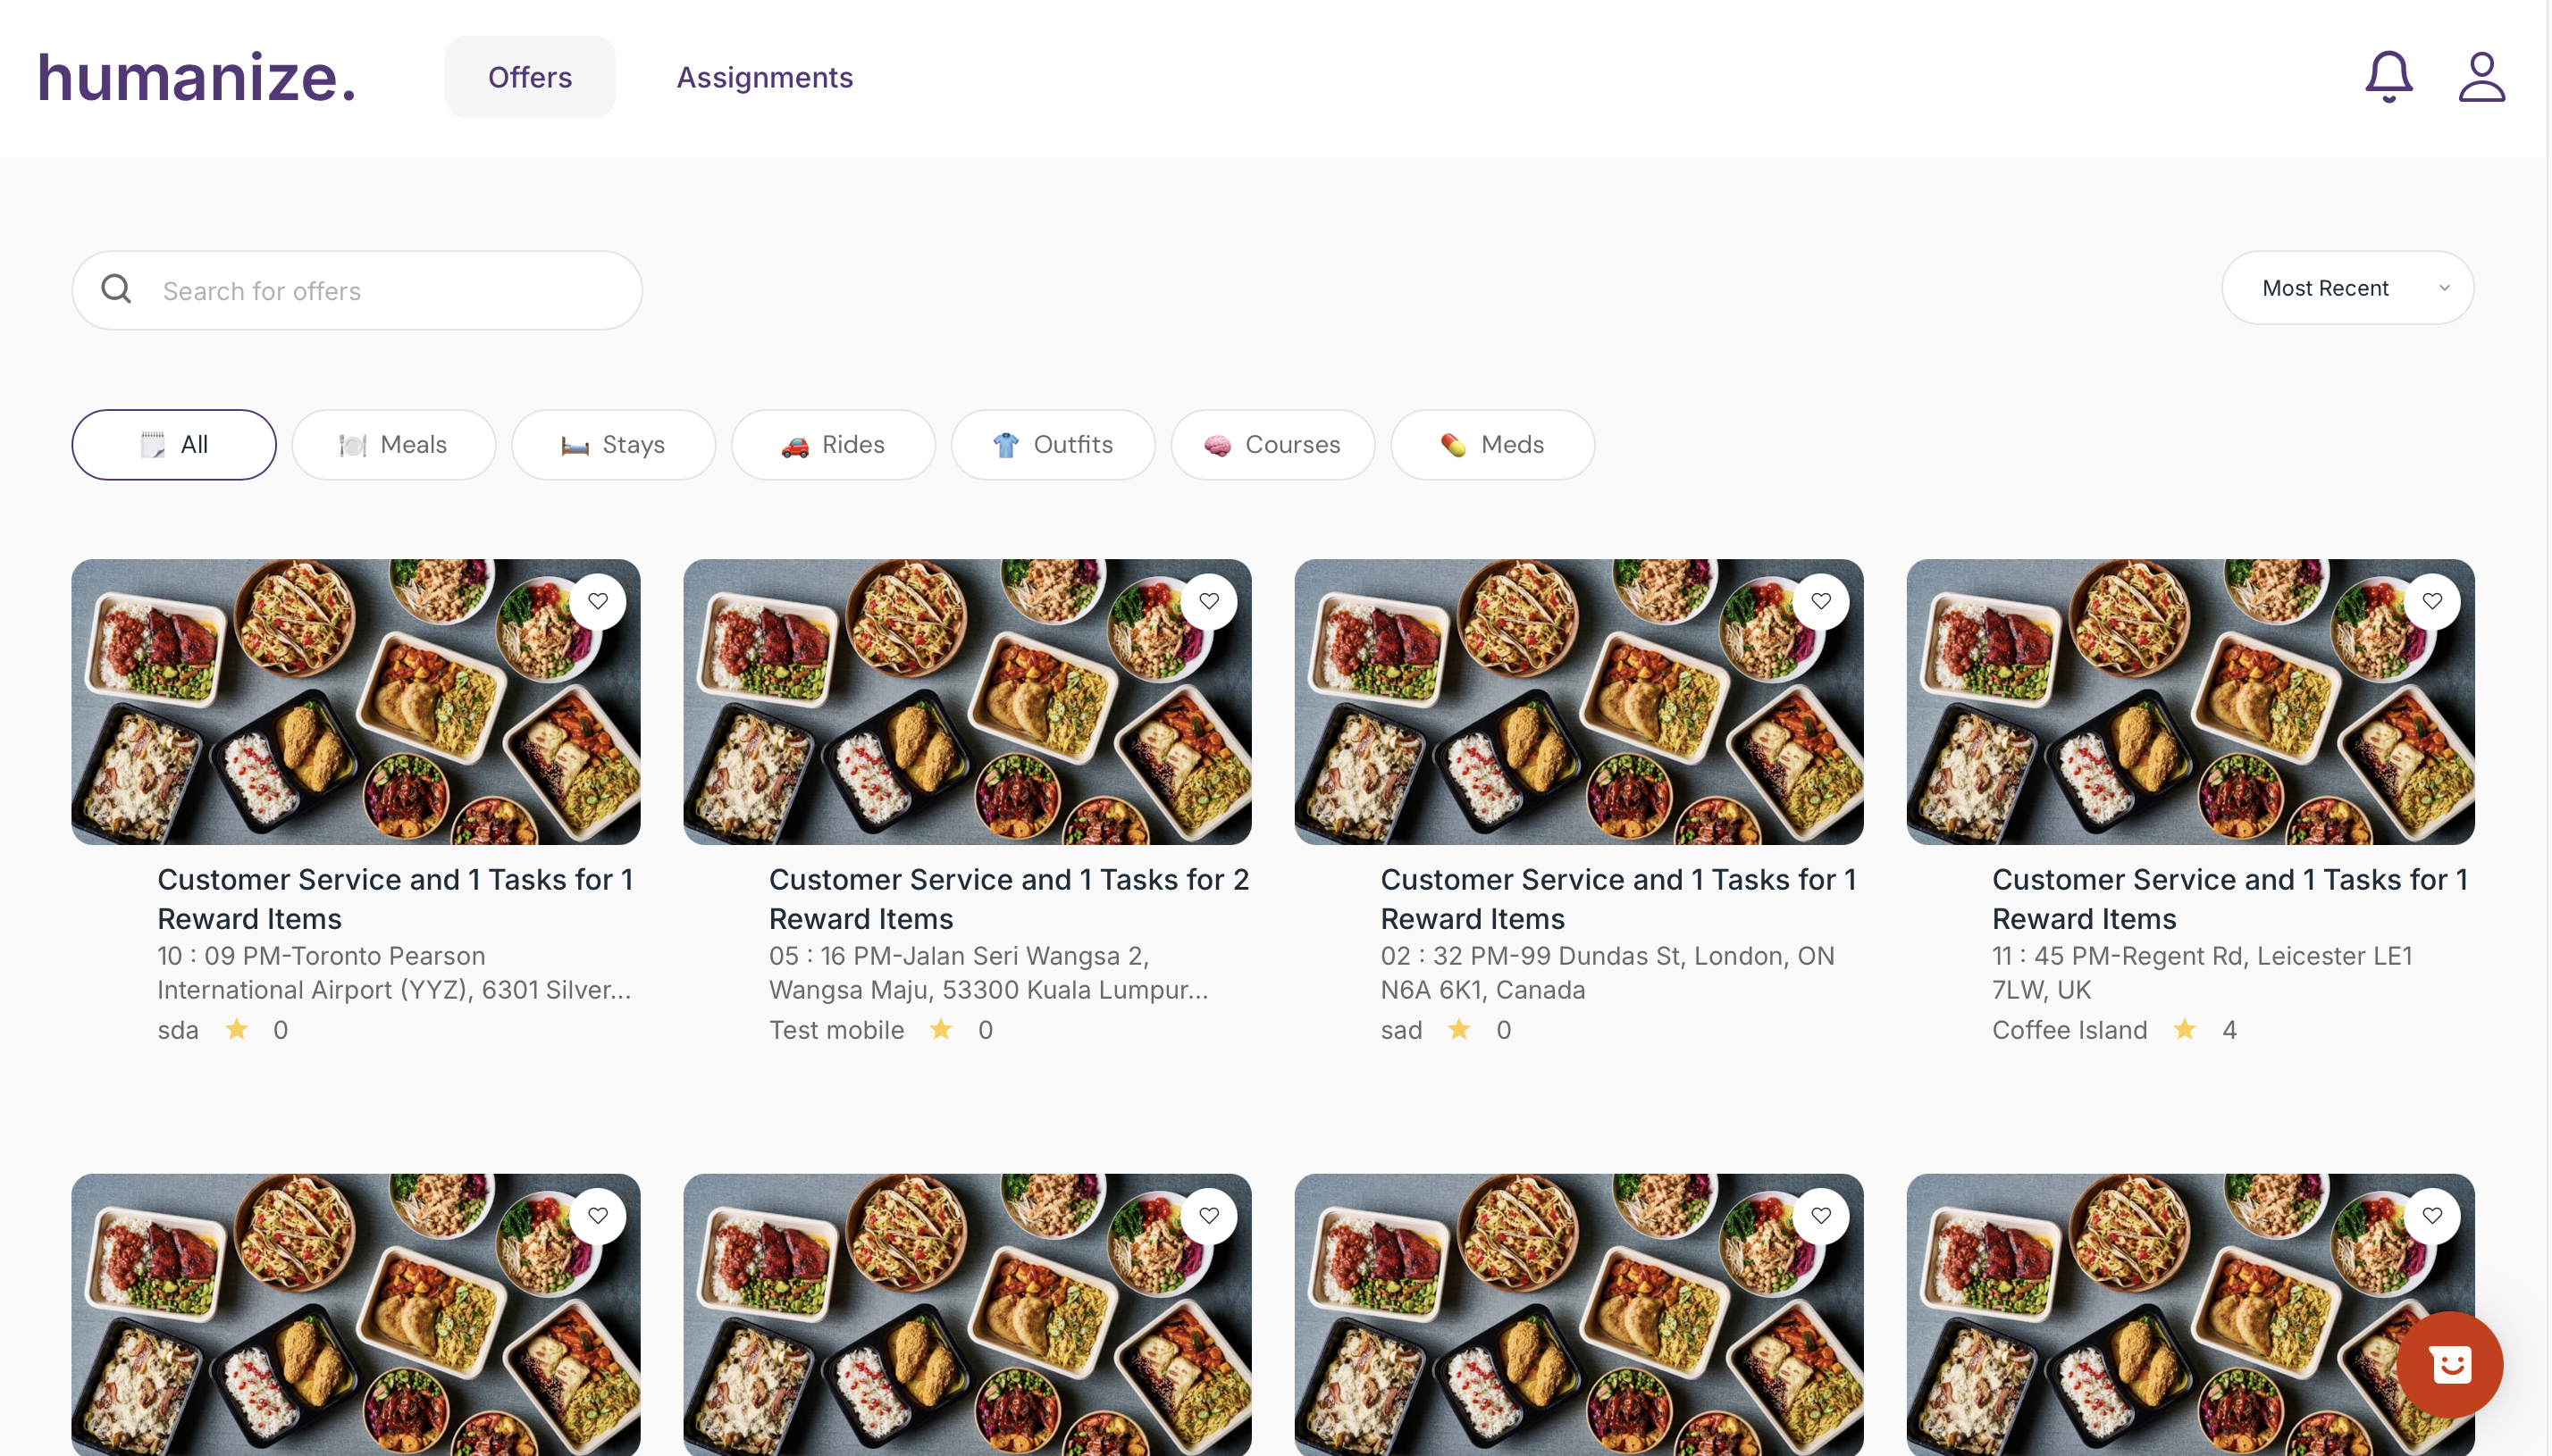Open the Toronto Pearson offer image
The width and height of the screenshot is (2552, 1456).
(x=356, y=702)
